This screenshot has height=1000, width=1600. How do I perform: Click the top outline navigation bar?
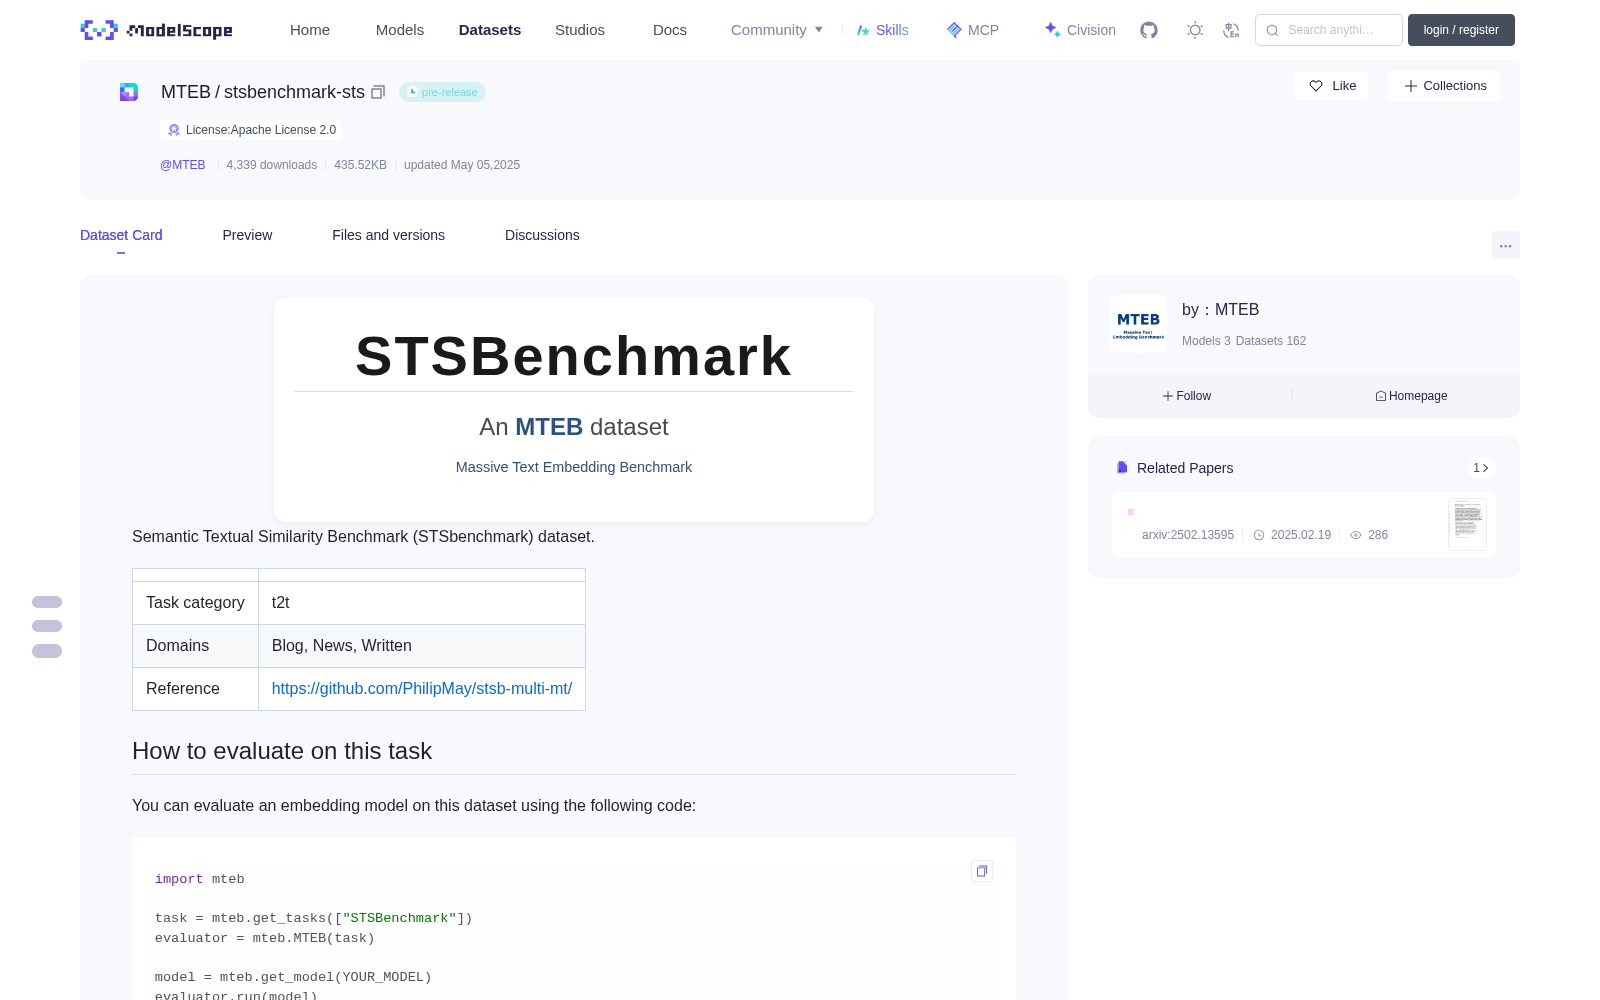[47, 602]
